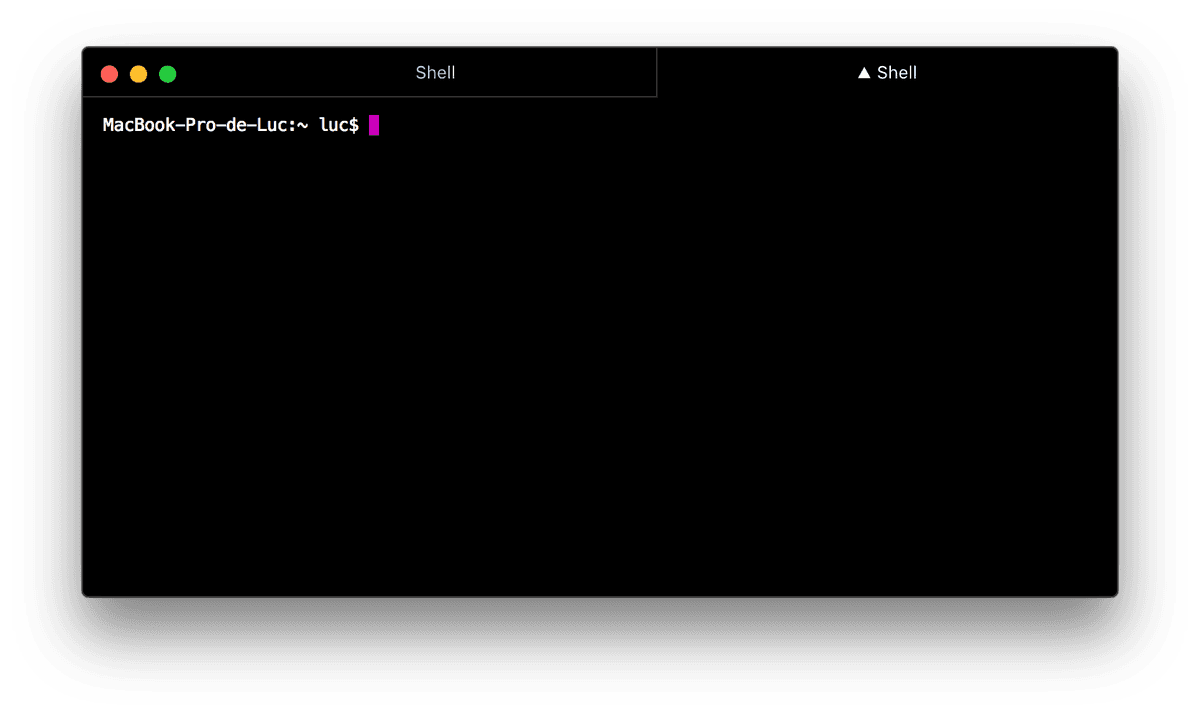1200x714 pixels.
Task: Click the tilde symbol in the shell prompt
Action: [303, 125]
